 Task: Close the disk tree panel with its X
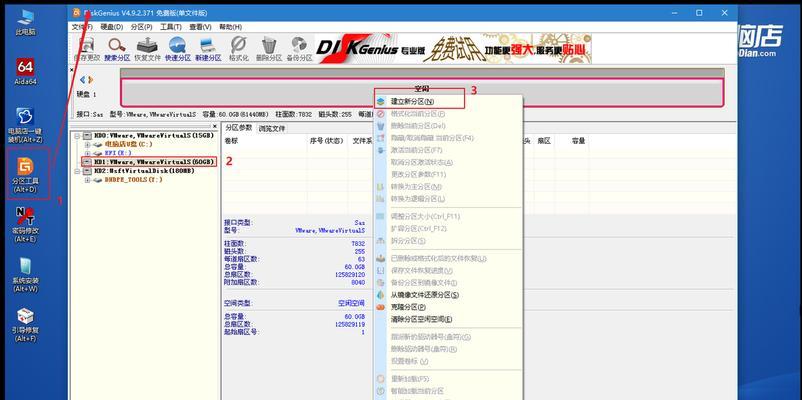pos(215,126)
